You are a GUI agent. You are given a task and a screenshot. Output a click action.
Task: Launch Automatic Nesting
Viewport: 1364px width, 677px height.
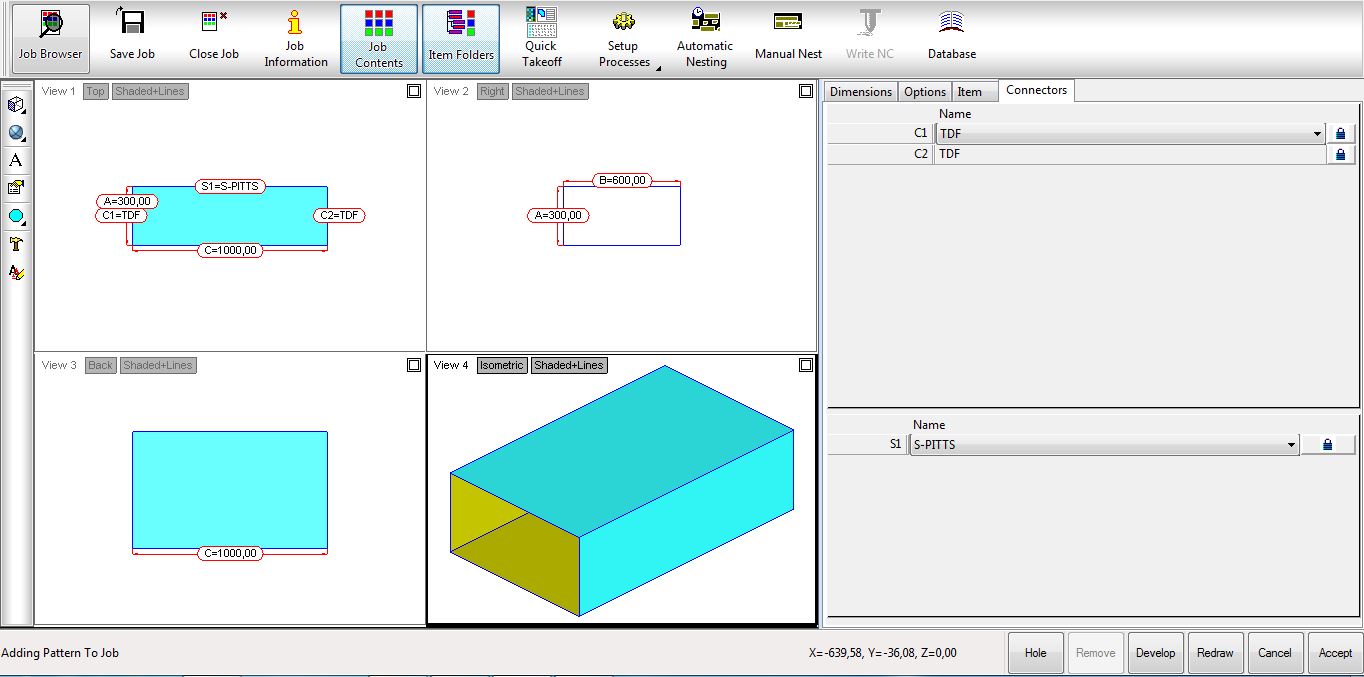pos(705,38)
